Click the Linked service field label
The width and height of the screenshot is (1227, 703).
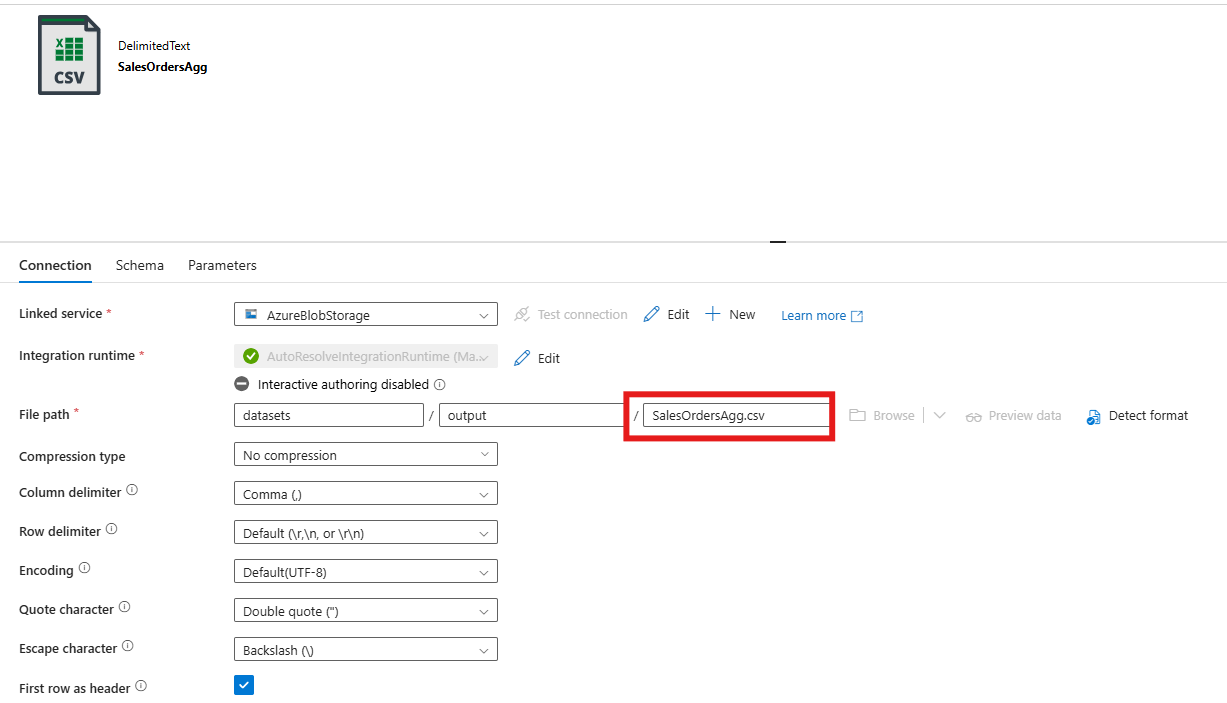click(60, 313)
